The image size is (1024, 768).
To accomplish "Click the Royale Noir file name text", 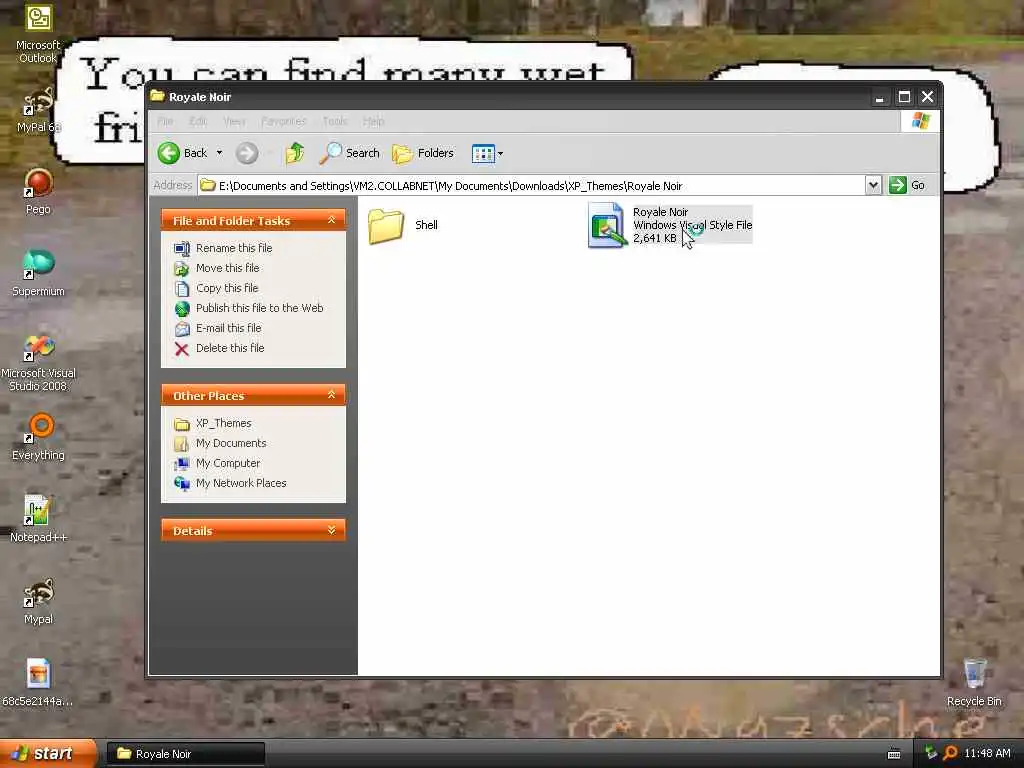I will coord(660,212).
